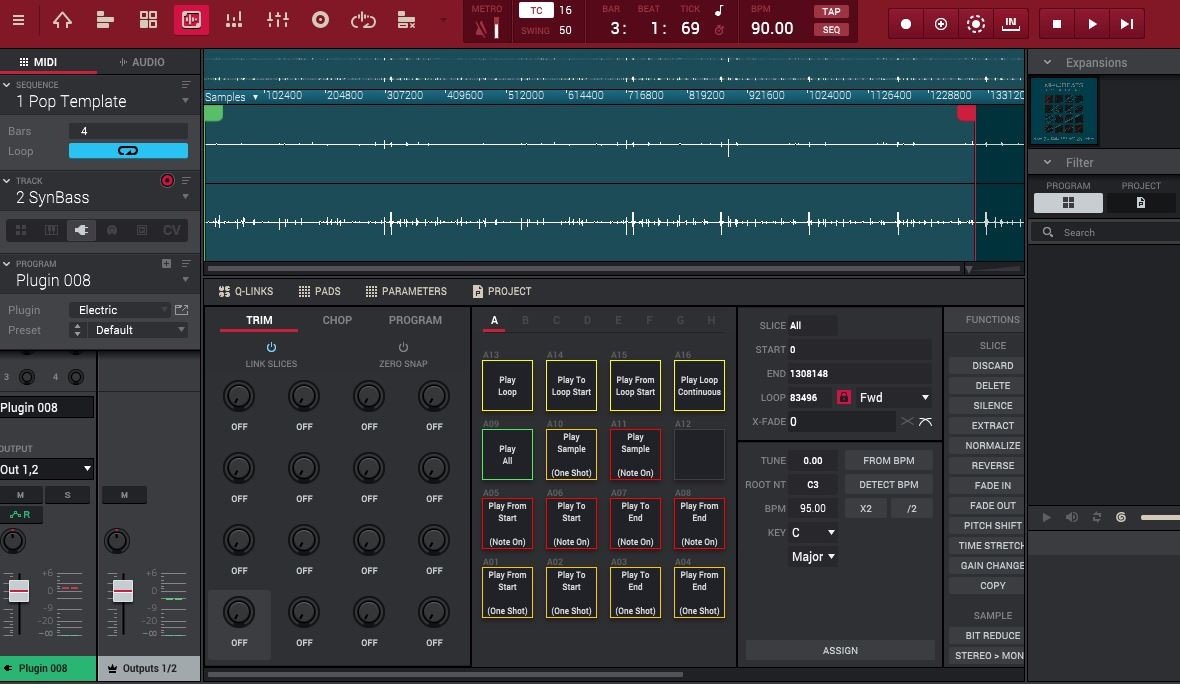Toggle Link Slices power button

click(271, 348)
